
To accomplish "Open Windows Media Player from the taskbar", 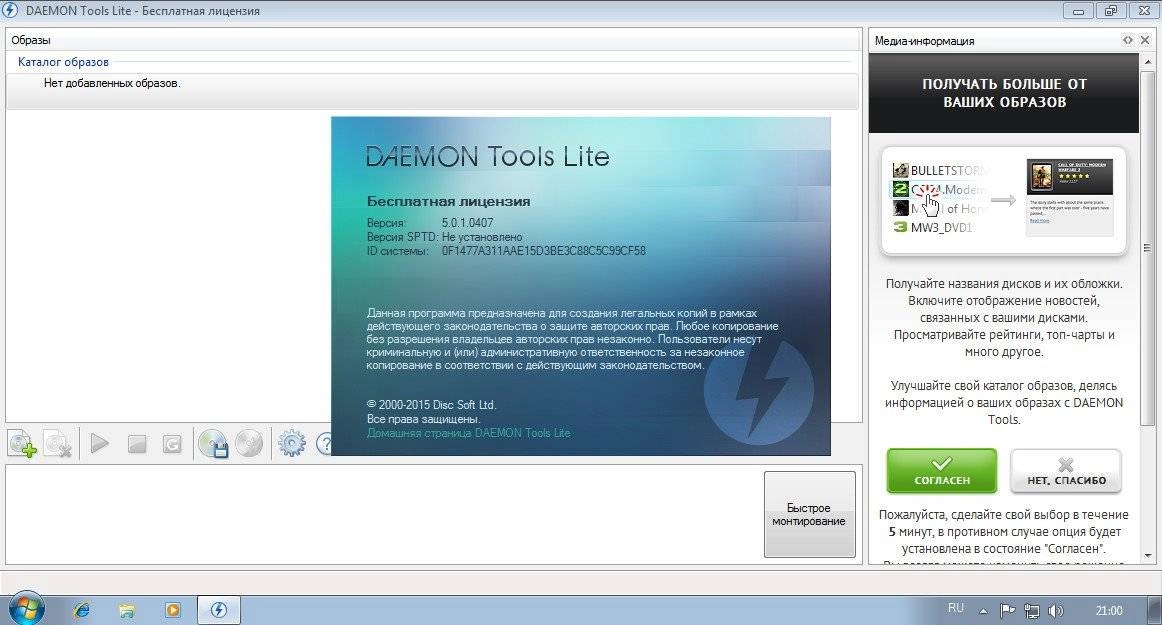I will click(173, 610).
